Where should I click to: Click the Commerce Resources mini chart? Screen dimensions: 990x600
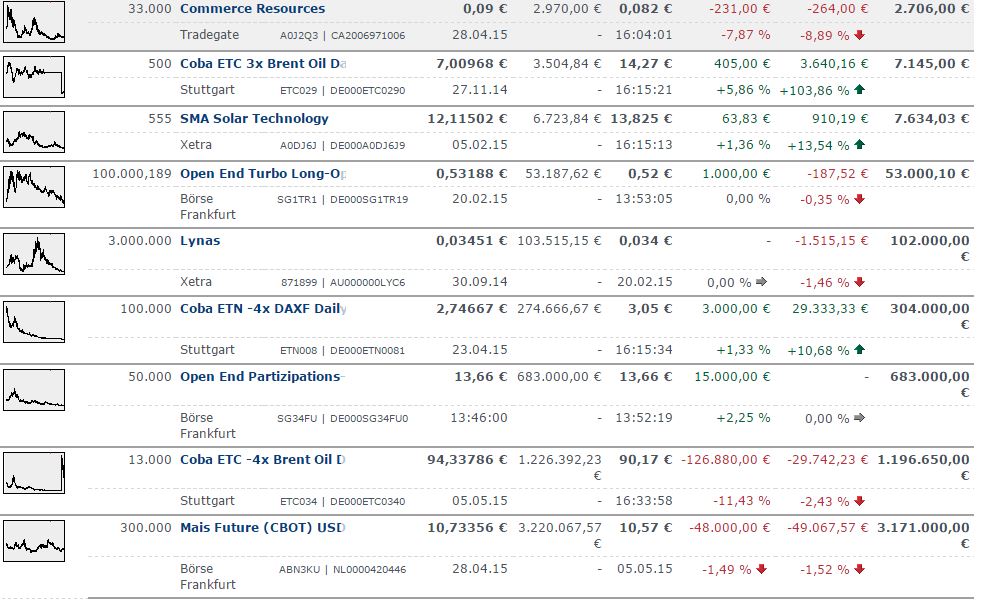[34, 22]
